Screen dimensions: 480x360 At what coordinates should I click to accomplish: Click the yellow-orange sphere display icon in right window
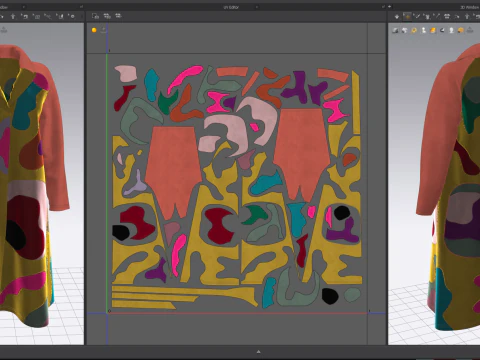pos(461,30)
